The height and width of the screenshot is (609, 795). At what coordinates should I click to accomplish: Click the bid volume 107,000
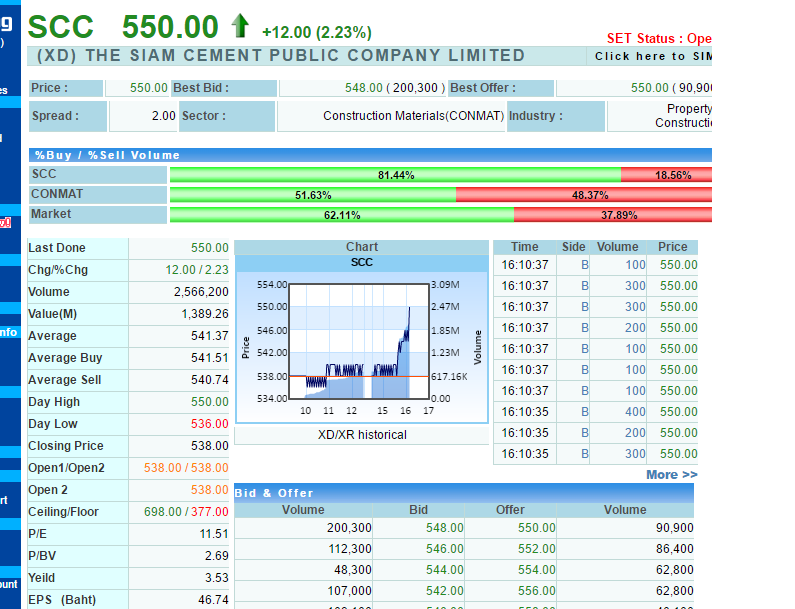tap(349, 591)
